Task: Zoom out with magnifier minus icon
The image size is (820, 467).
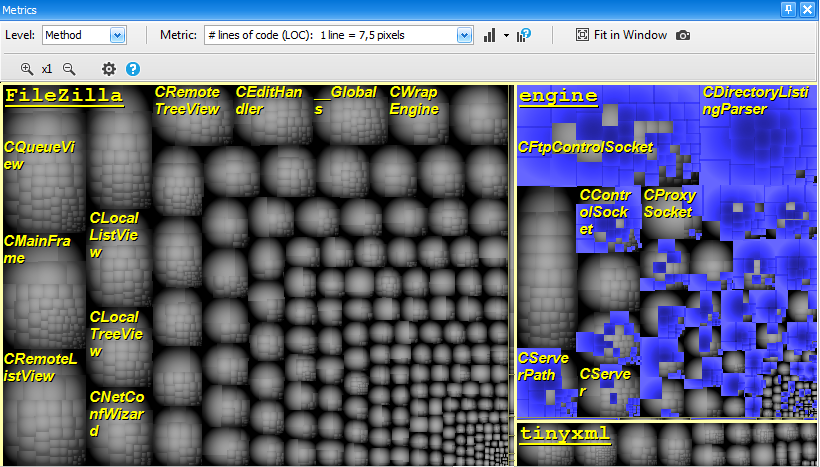Action: tap(69, 69)
